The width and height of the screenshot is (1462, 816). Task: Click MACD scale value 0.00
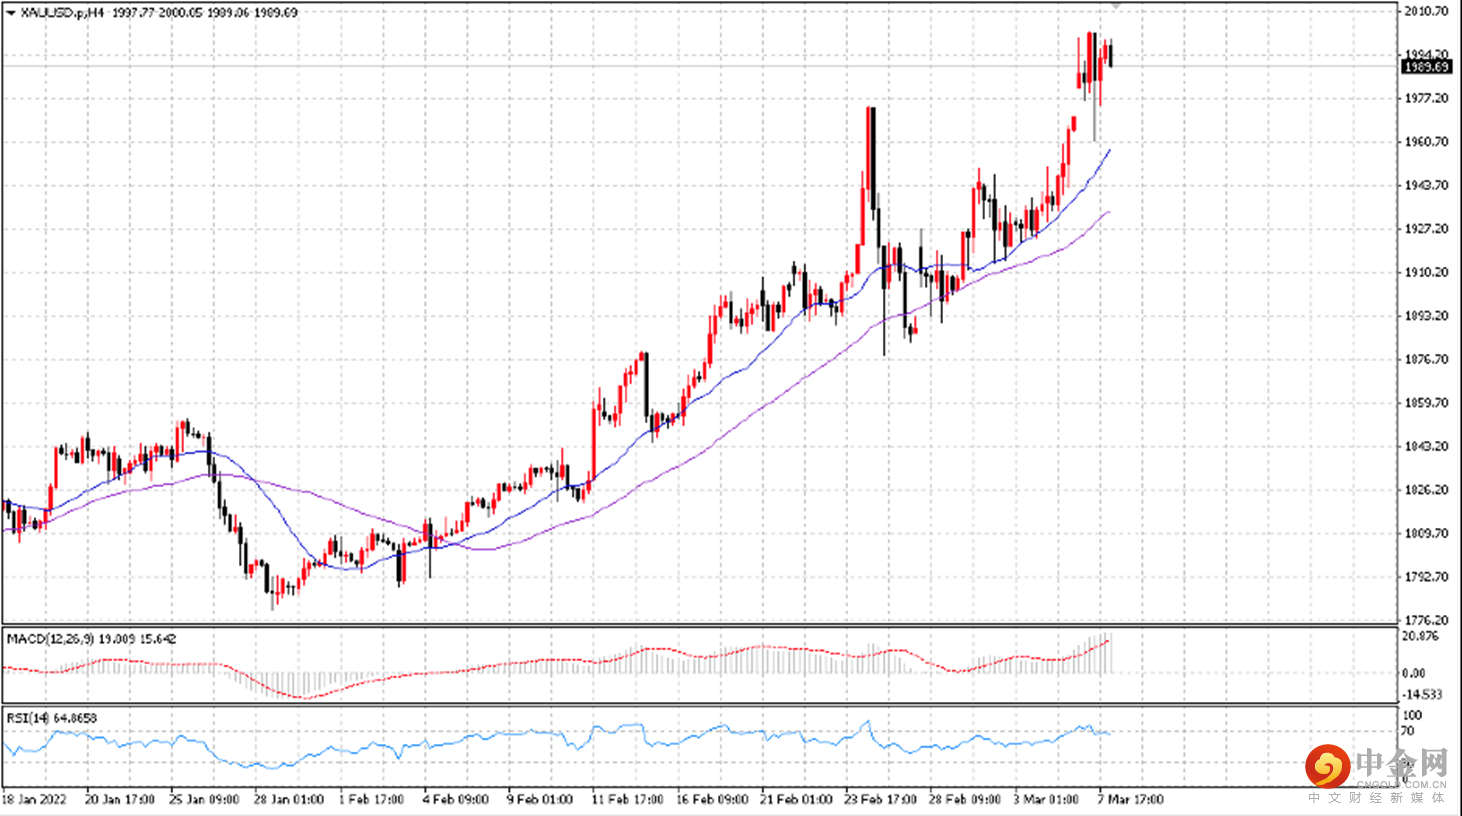(1414, 673)
